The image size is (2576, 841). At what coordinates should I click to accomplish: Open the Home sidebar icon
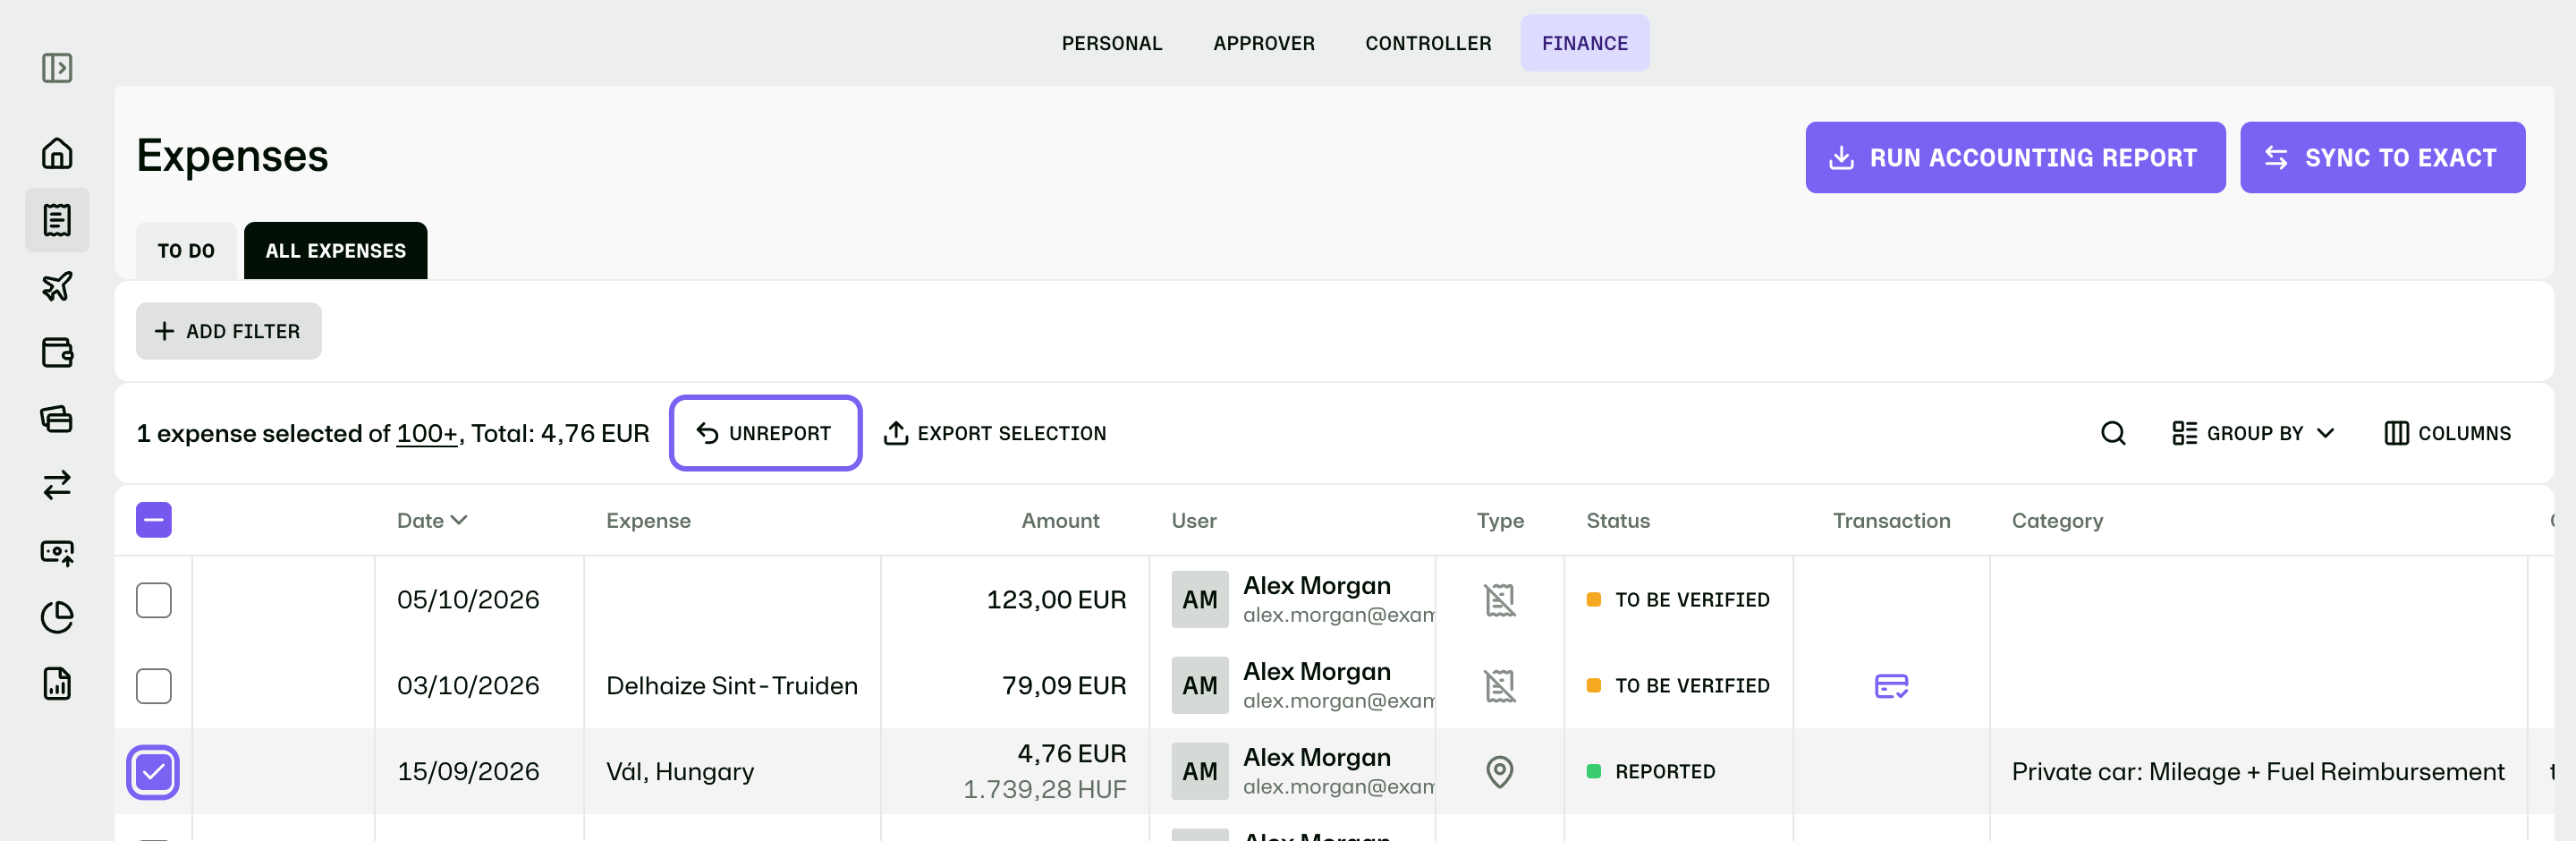(57, 153)
